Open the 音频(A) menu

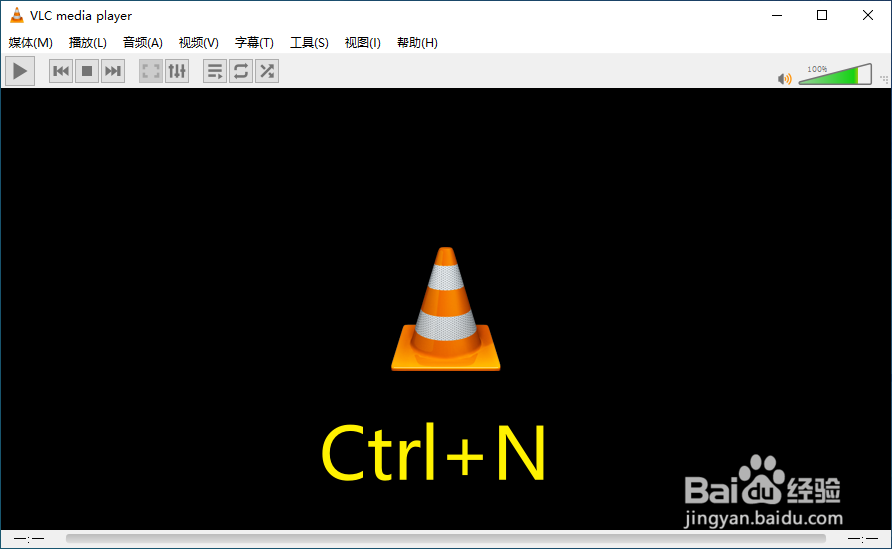tap(143, 43)
